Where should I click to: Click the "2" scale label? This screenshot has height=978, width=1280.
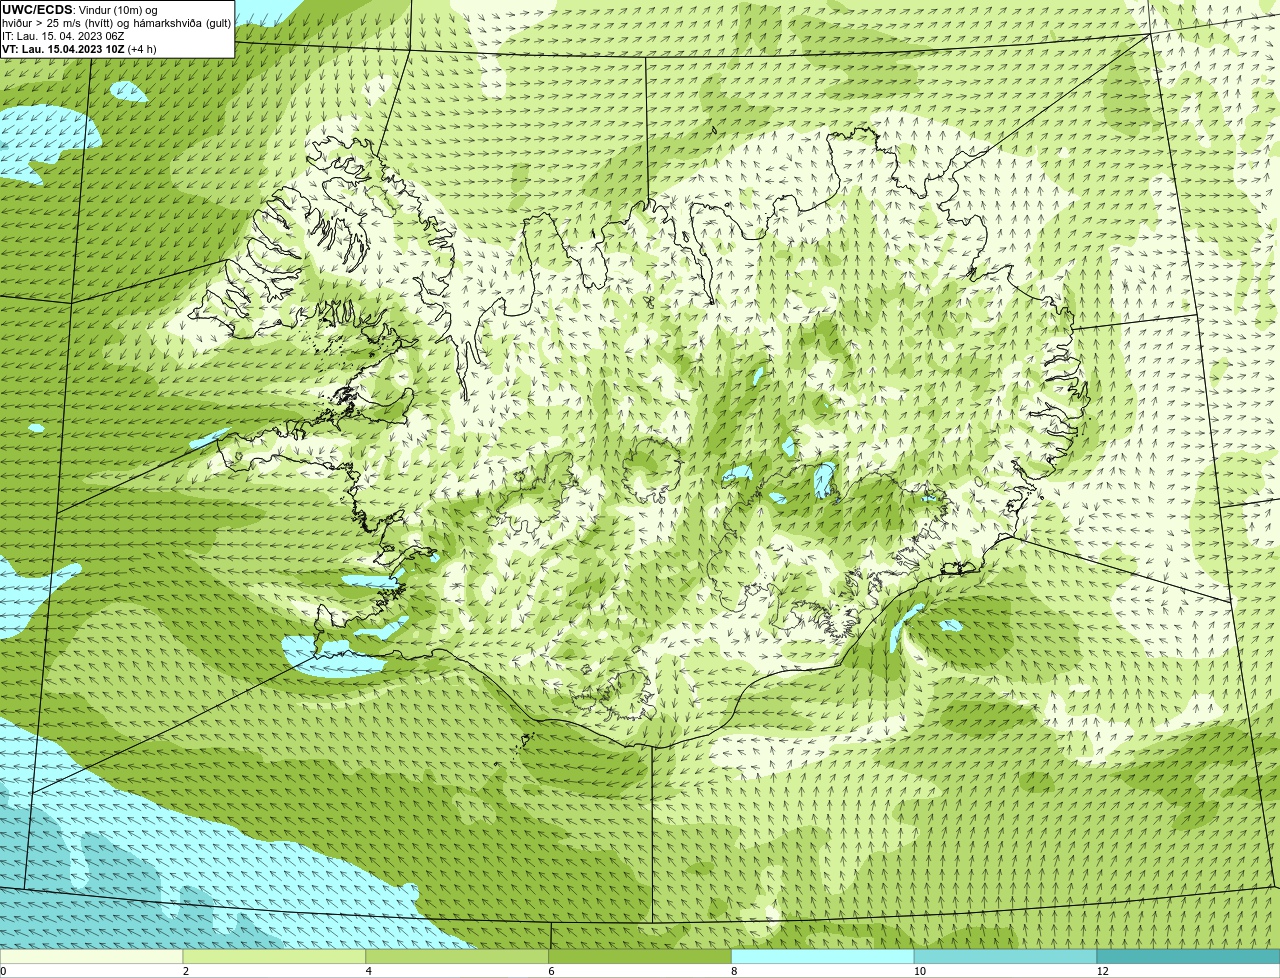pyautogui.click(x=186, y=971)
